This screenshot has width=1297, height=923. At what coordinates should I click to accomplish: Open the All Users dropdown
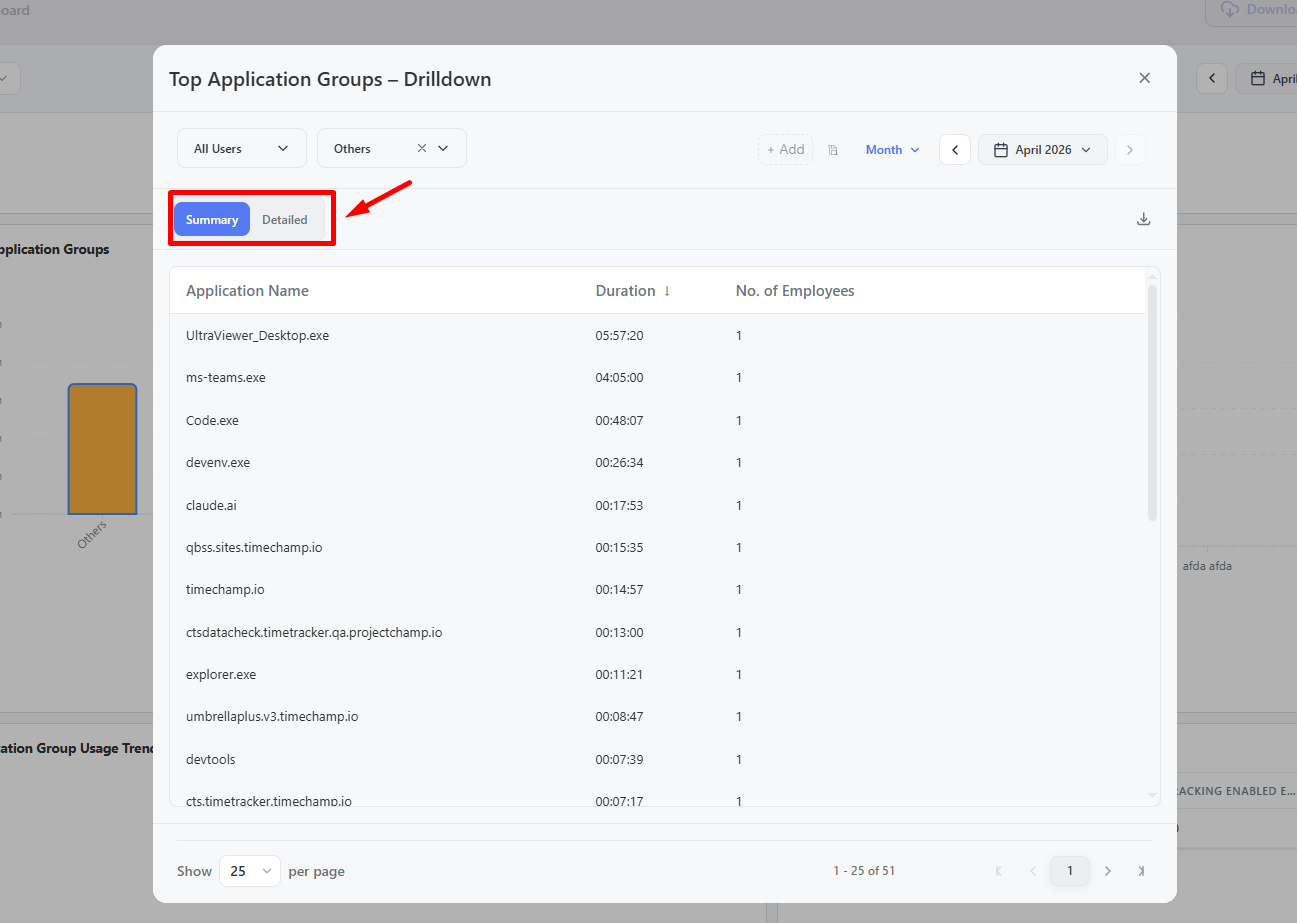(242, 148)
